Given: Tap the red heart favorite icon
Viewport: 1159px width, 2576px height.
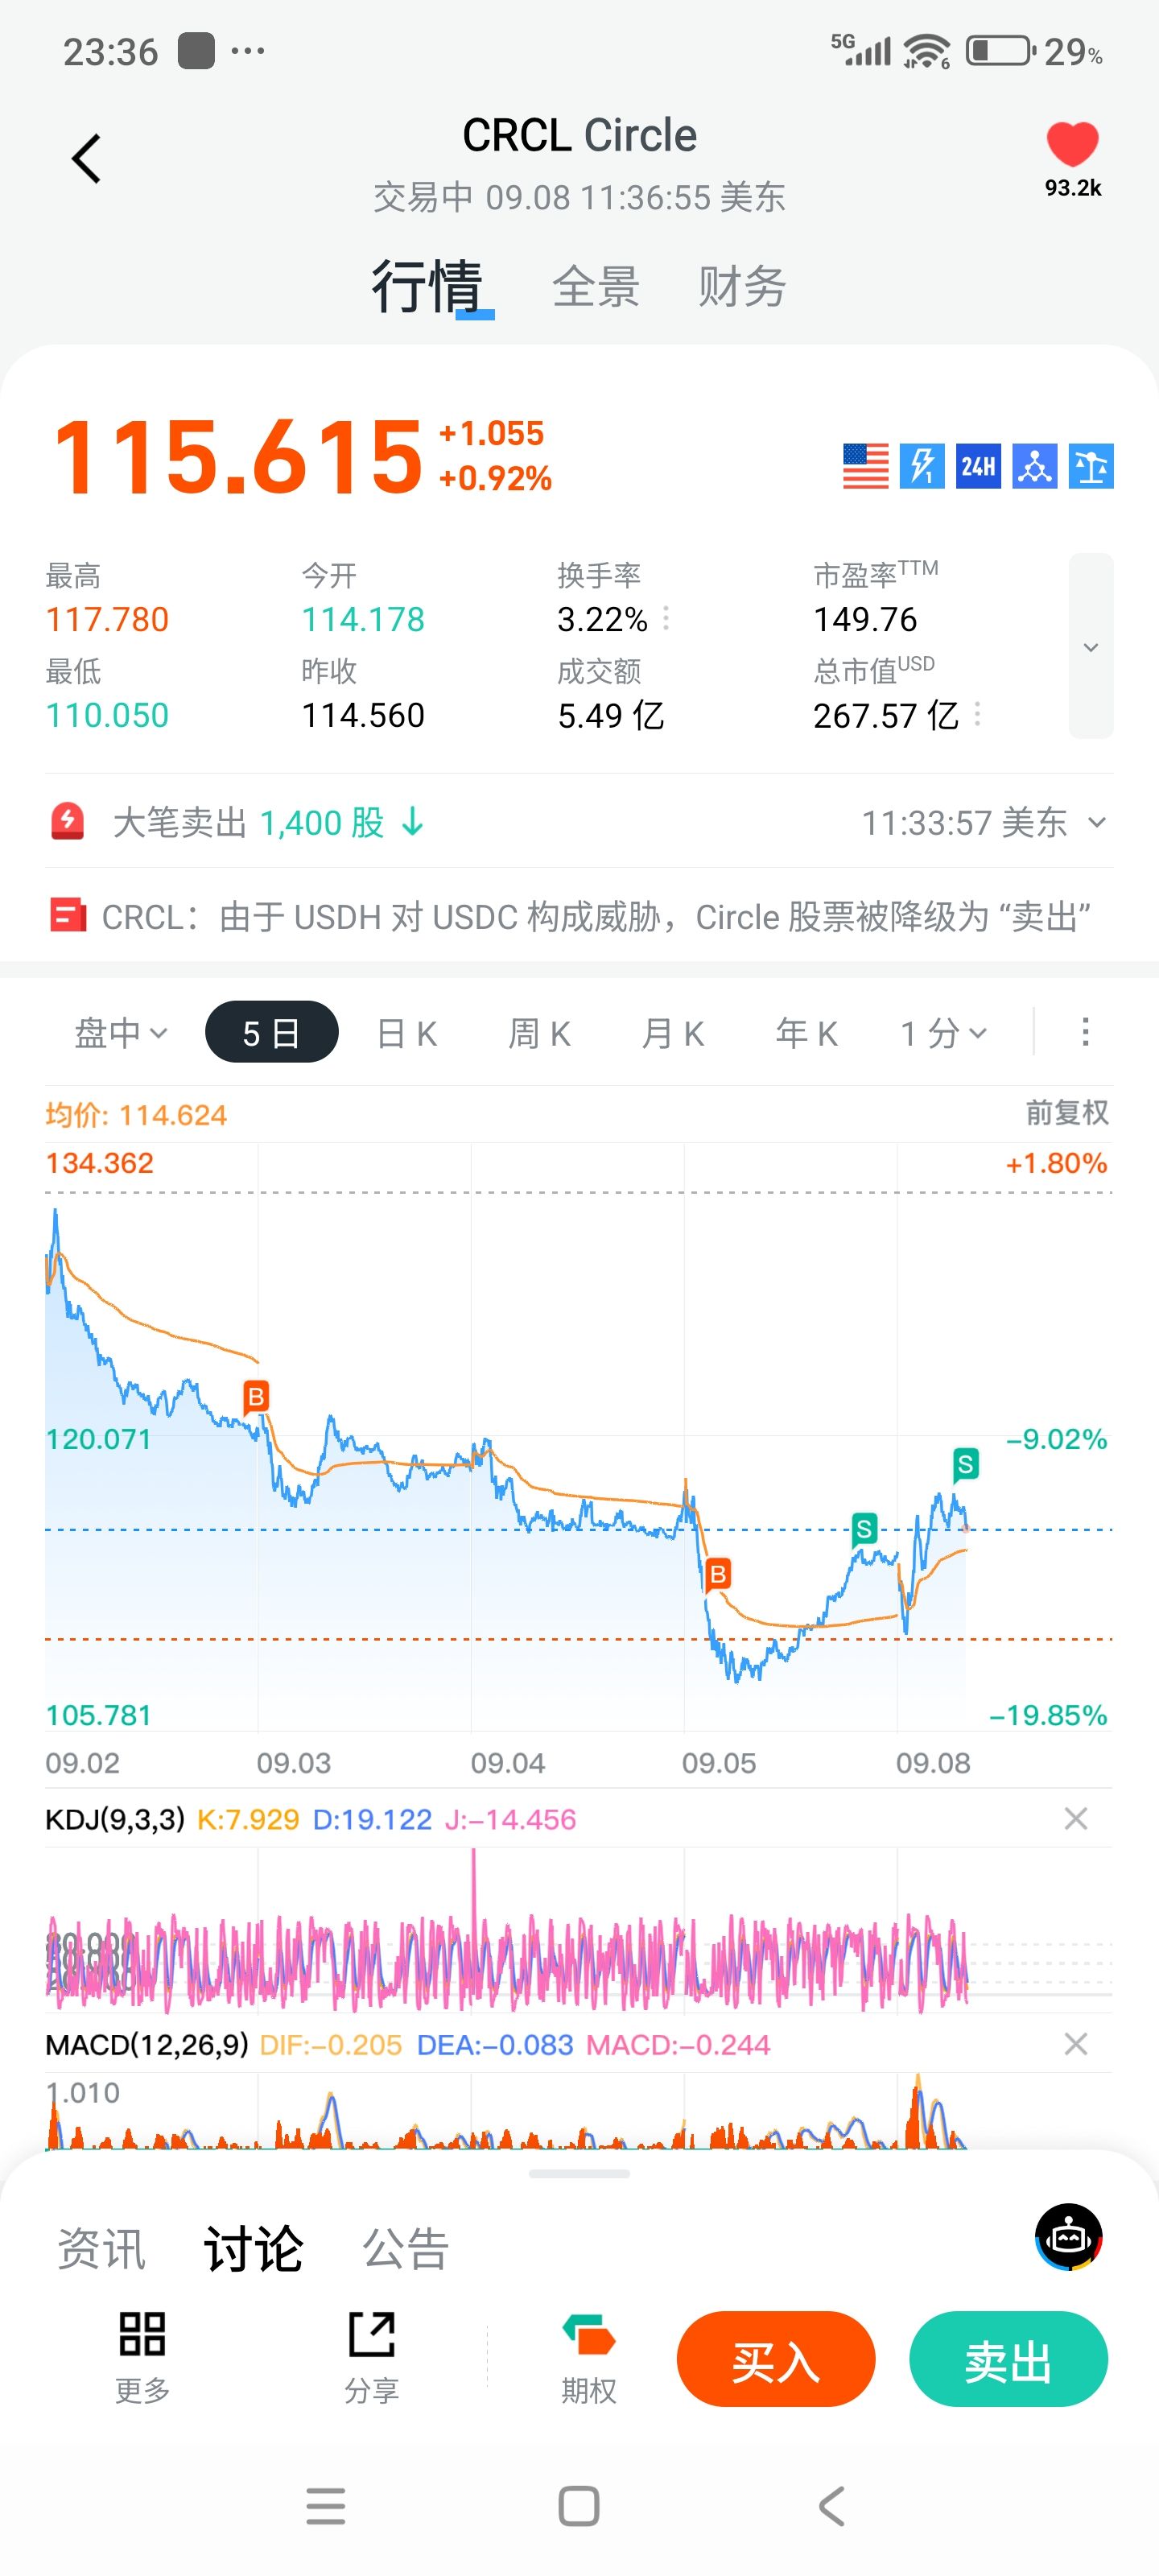Looking at the screenshot, I should [1072, 145].
